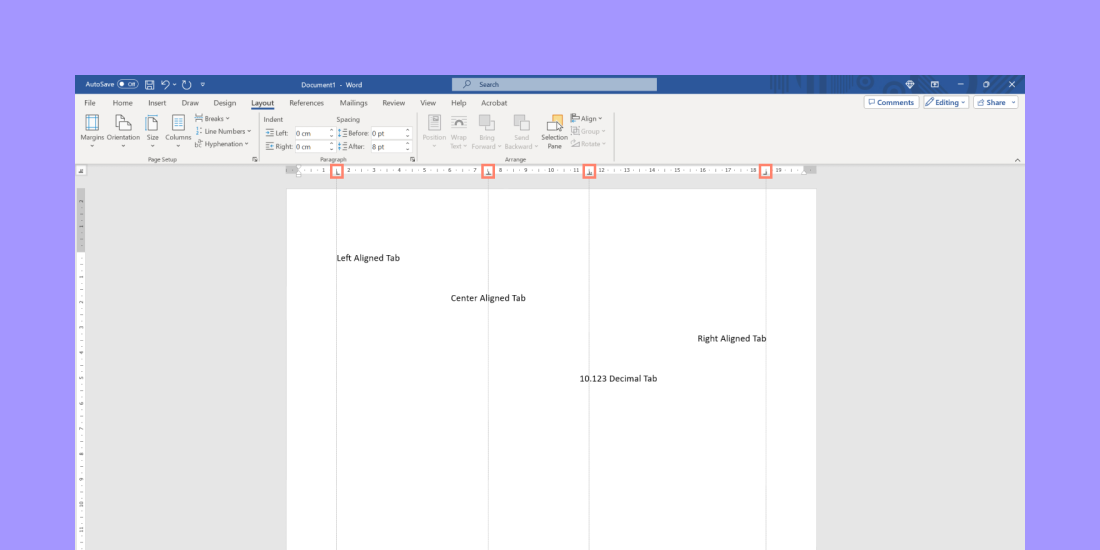The width and height of the screenshot is (1100, 550).
Task: Open the Orientation menu
Action: coord(123,131)
